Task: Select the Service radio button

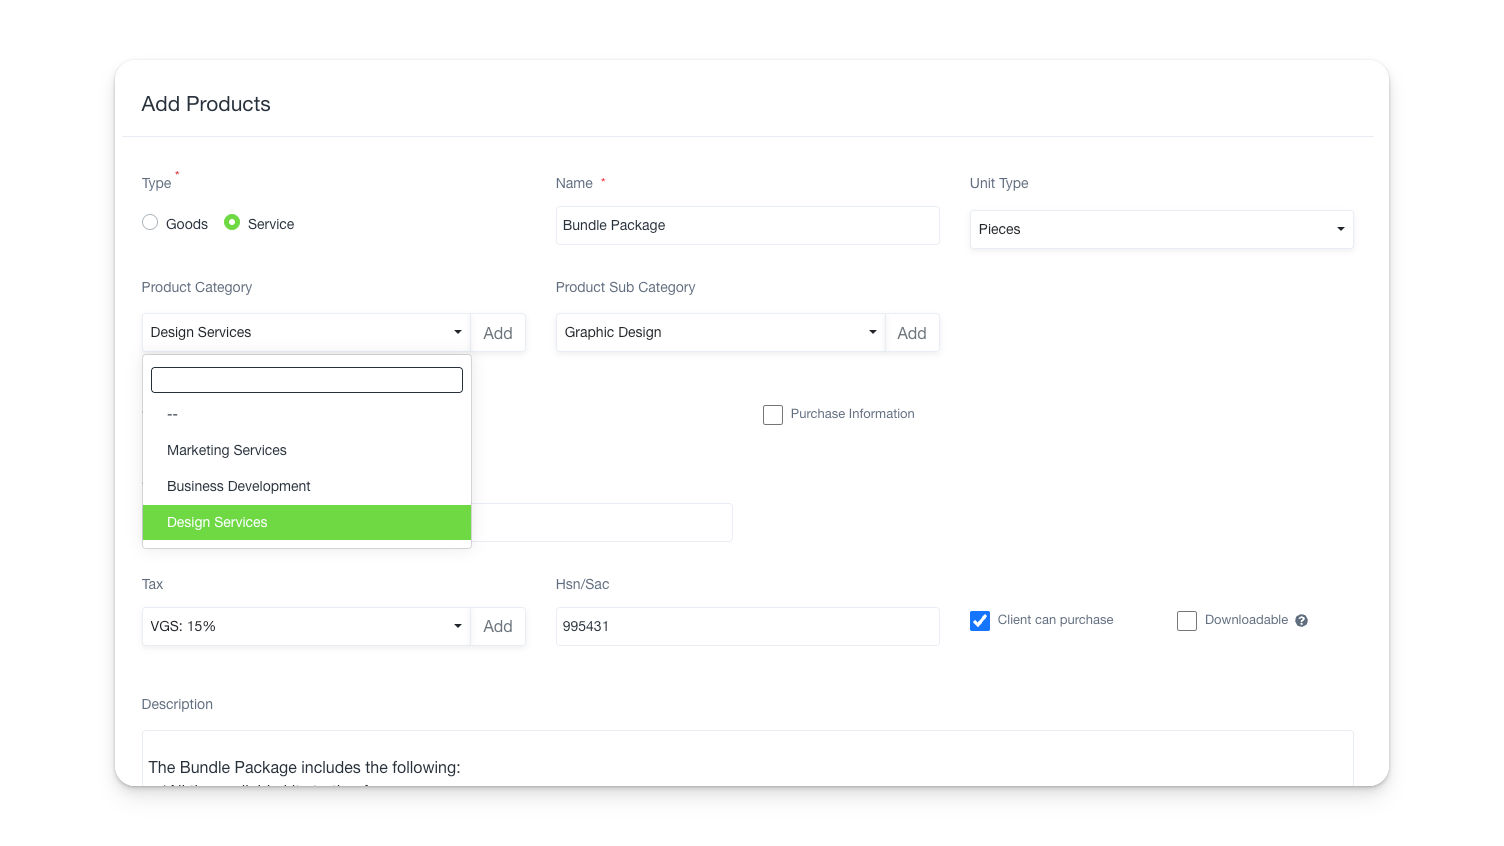Action: click(232, 223)
